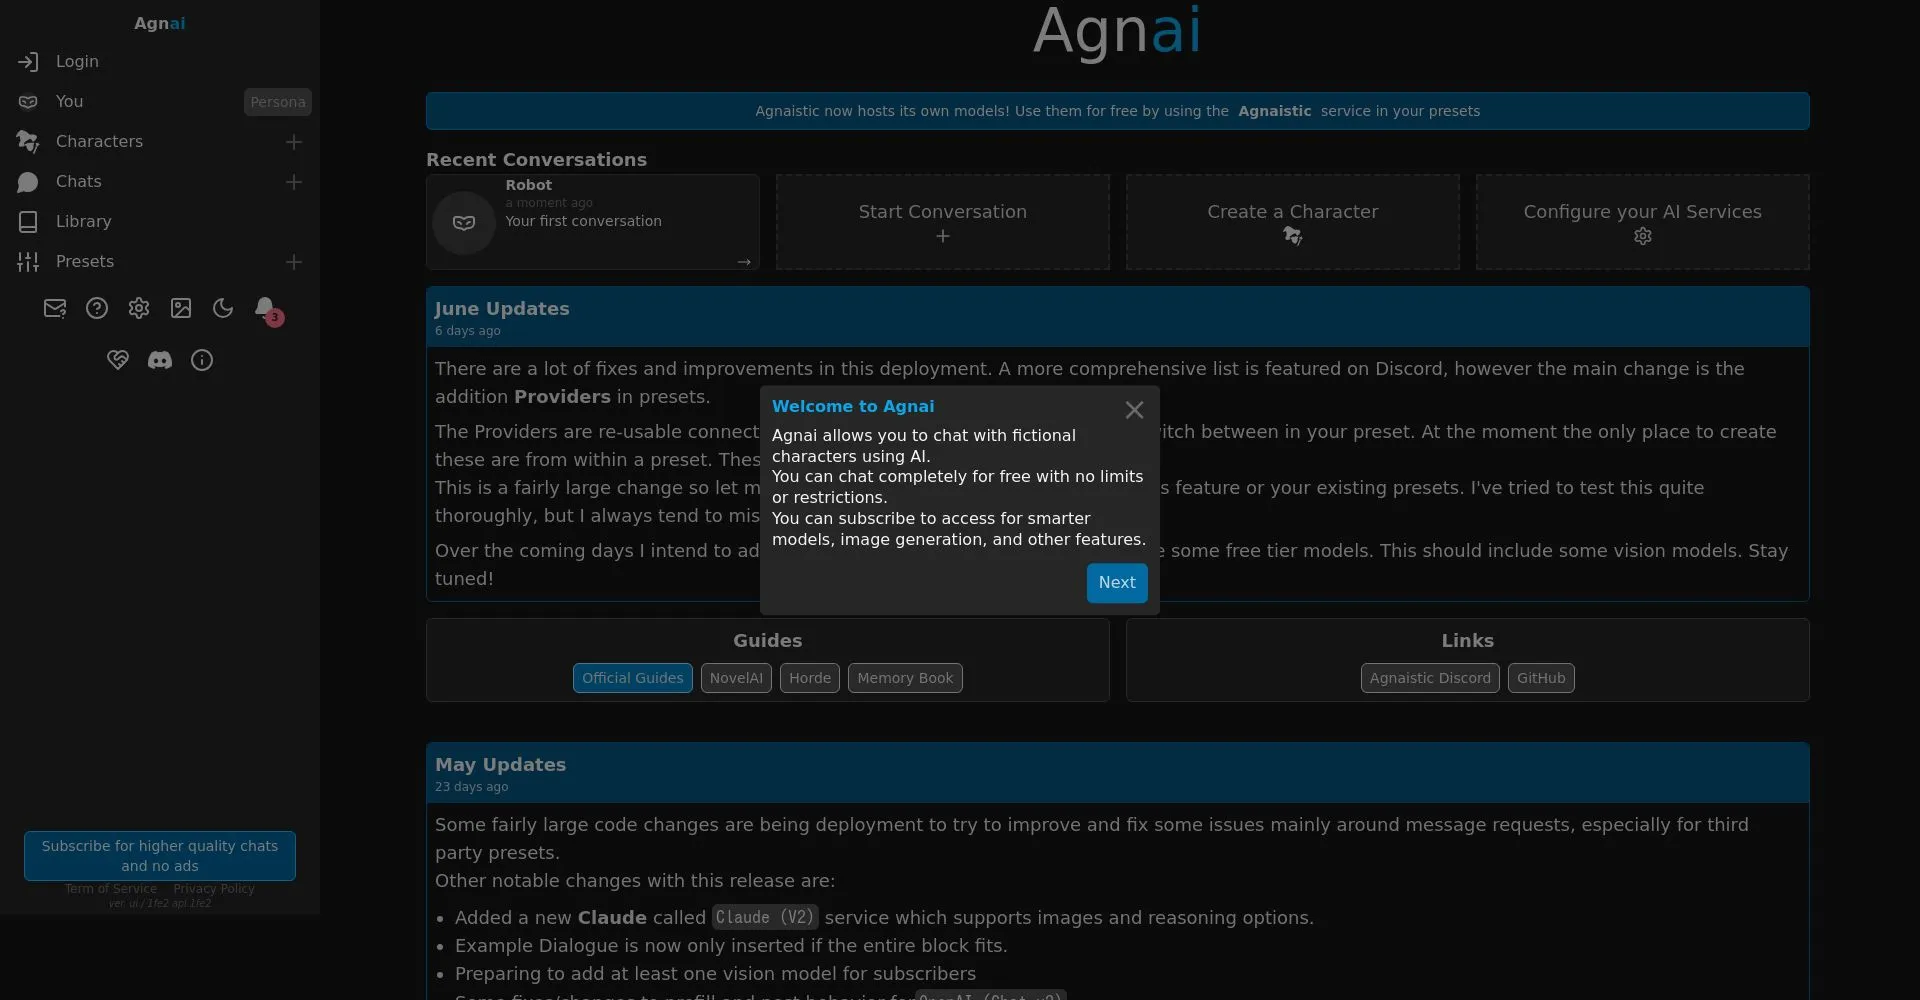Image resolution: width=1920 pixels, height=1000 pixels.
Task: Click the Chats speech bubble icon
Action: [28, 182]
